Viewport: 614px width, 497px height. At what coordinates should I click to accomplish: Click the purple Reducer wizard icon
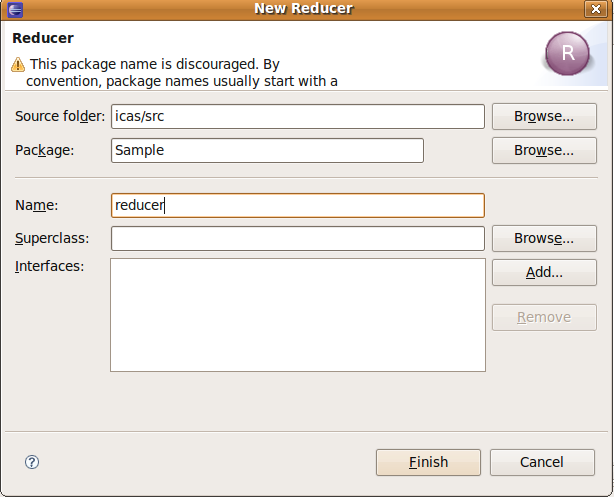[567, 54]
